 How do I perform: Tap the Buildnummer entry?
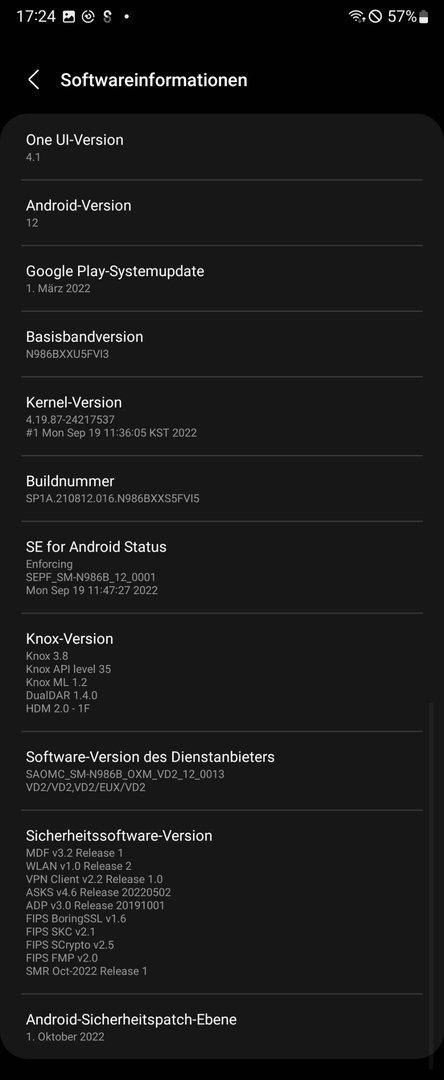click(x=222, y=488)
